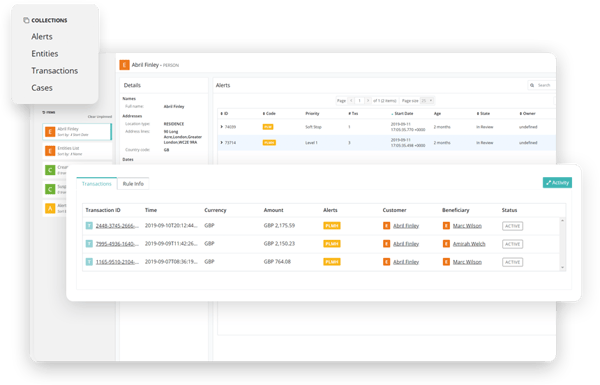
Task: Switch to the Rule Info tab
Action: point(133,184)
